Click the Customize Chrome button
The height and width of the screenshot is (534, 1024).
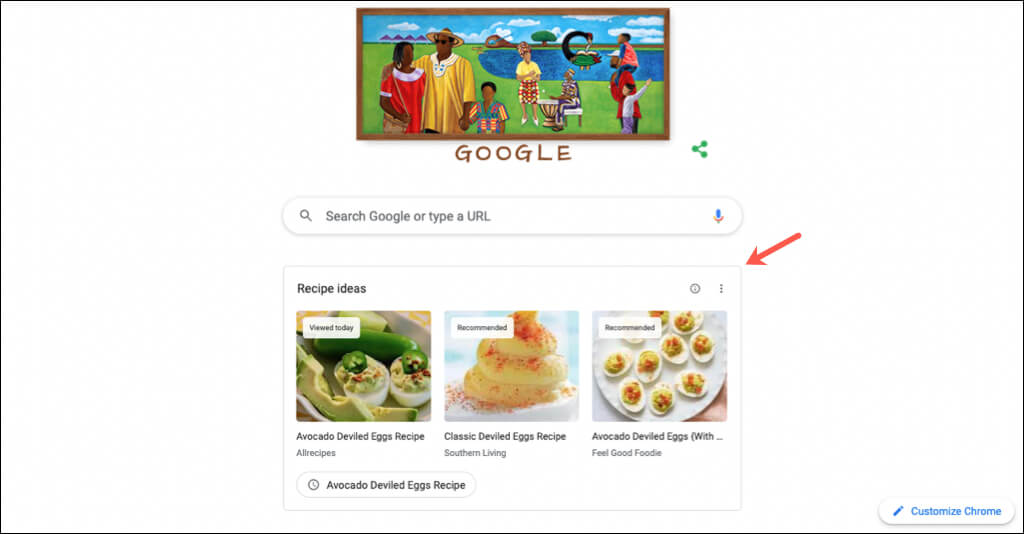tap(945, 511)
